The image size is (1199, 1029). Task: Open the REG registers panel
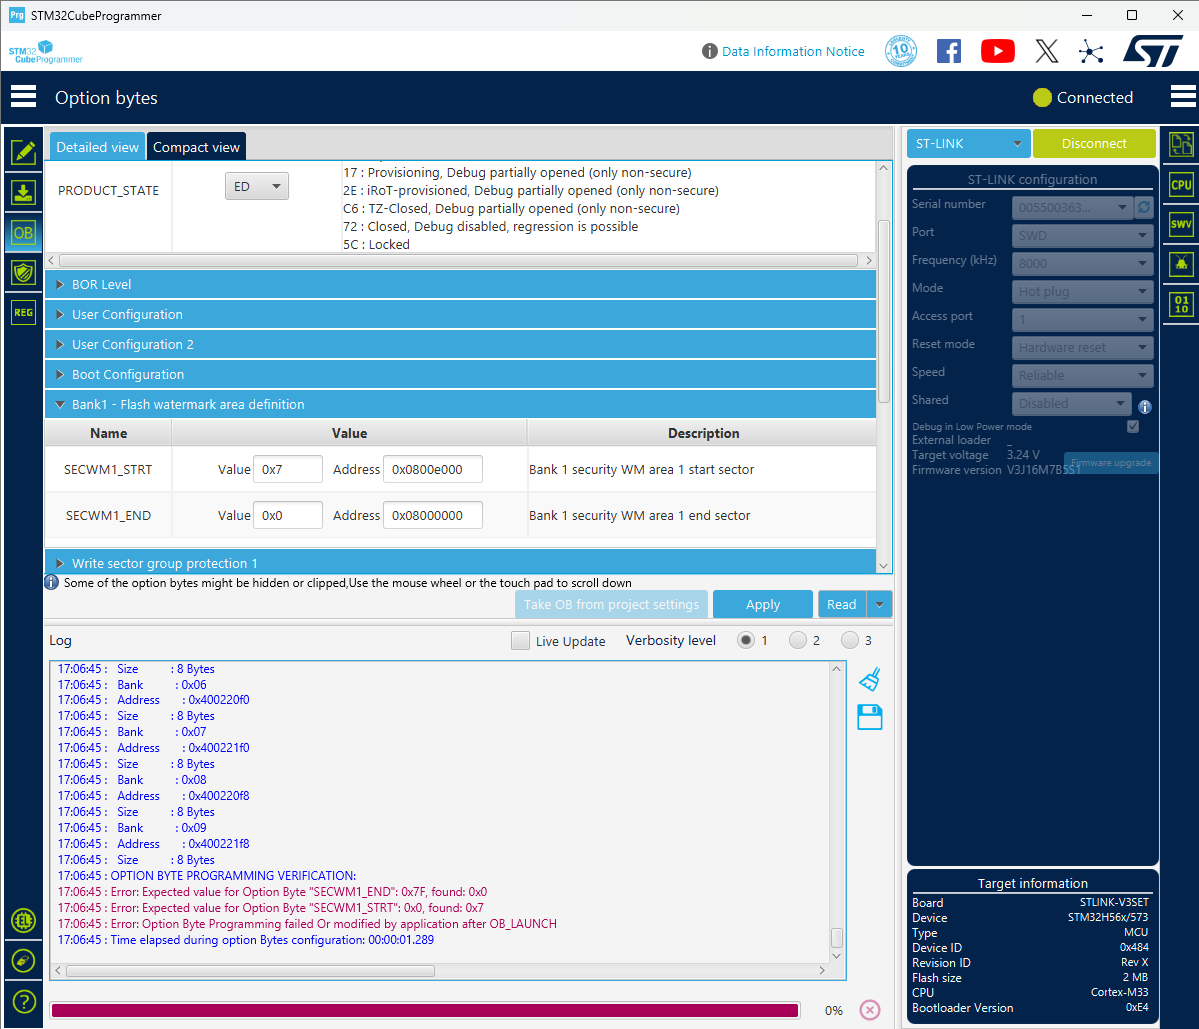[22, 312]
